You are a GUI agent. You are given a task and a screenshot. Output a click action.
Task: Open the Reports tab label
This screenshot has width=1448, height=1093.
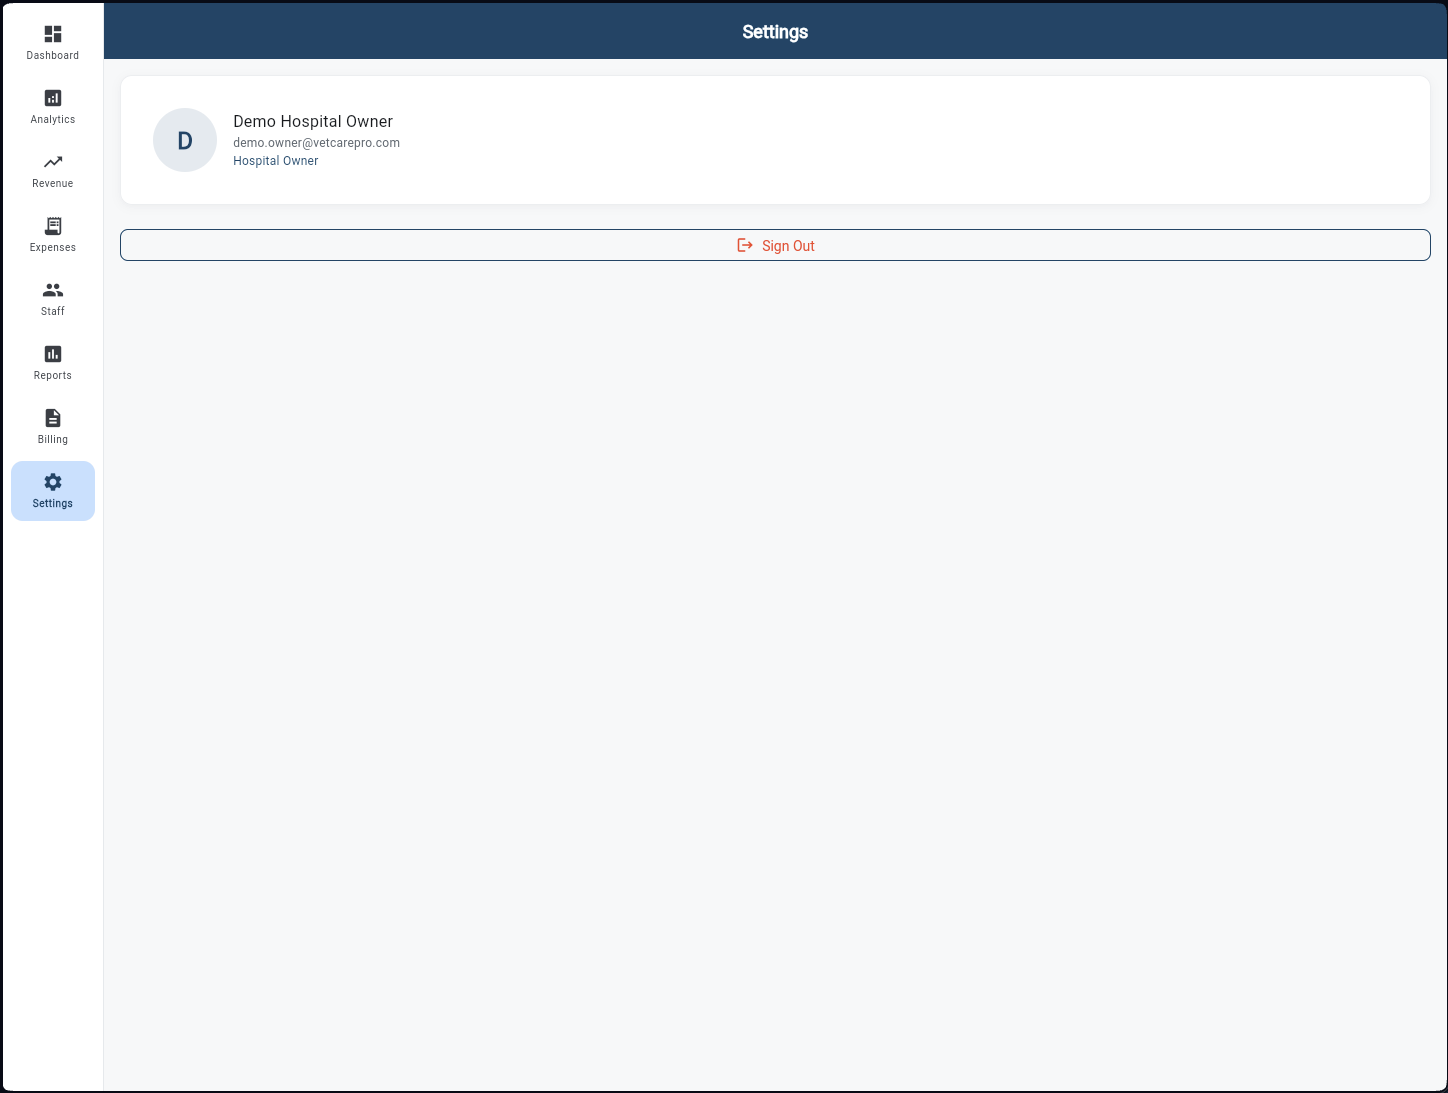coord(52,375)
